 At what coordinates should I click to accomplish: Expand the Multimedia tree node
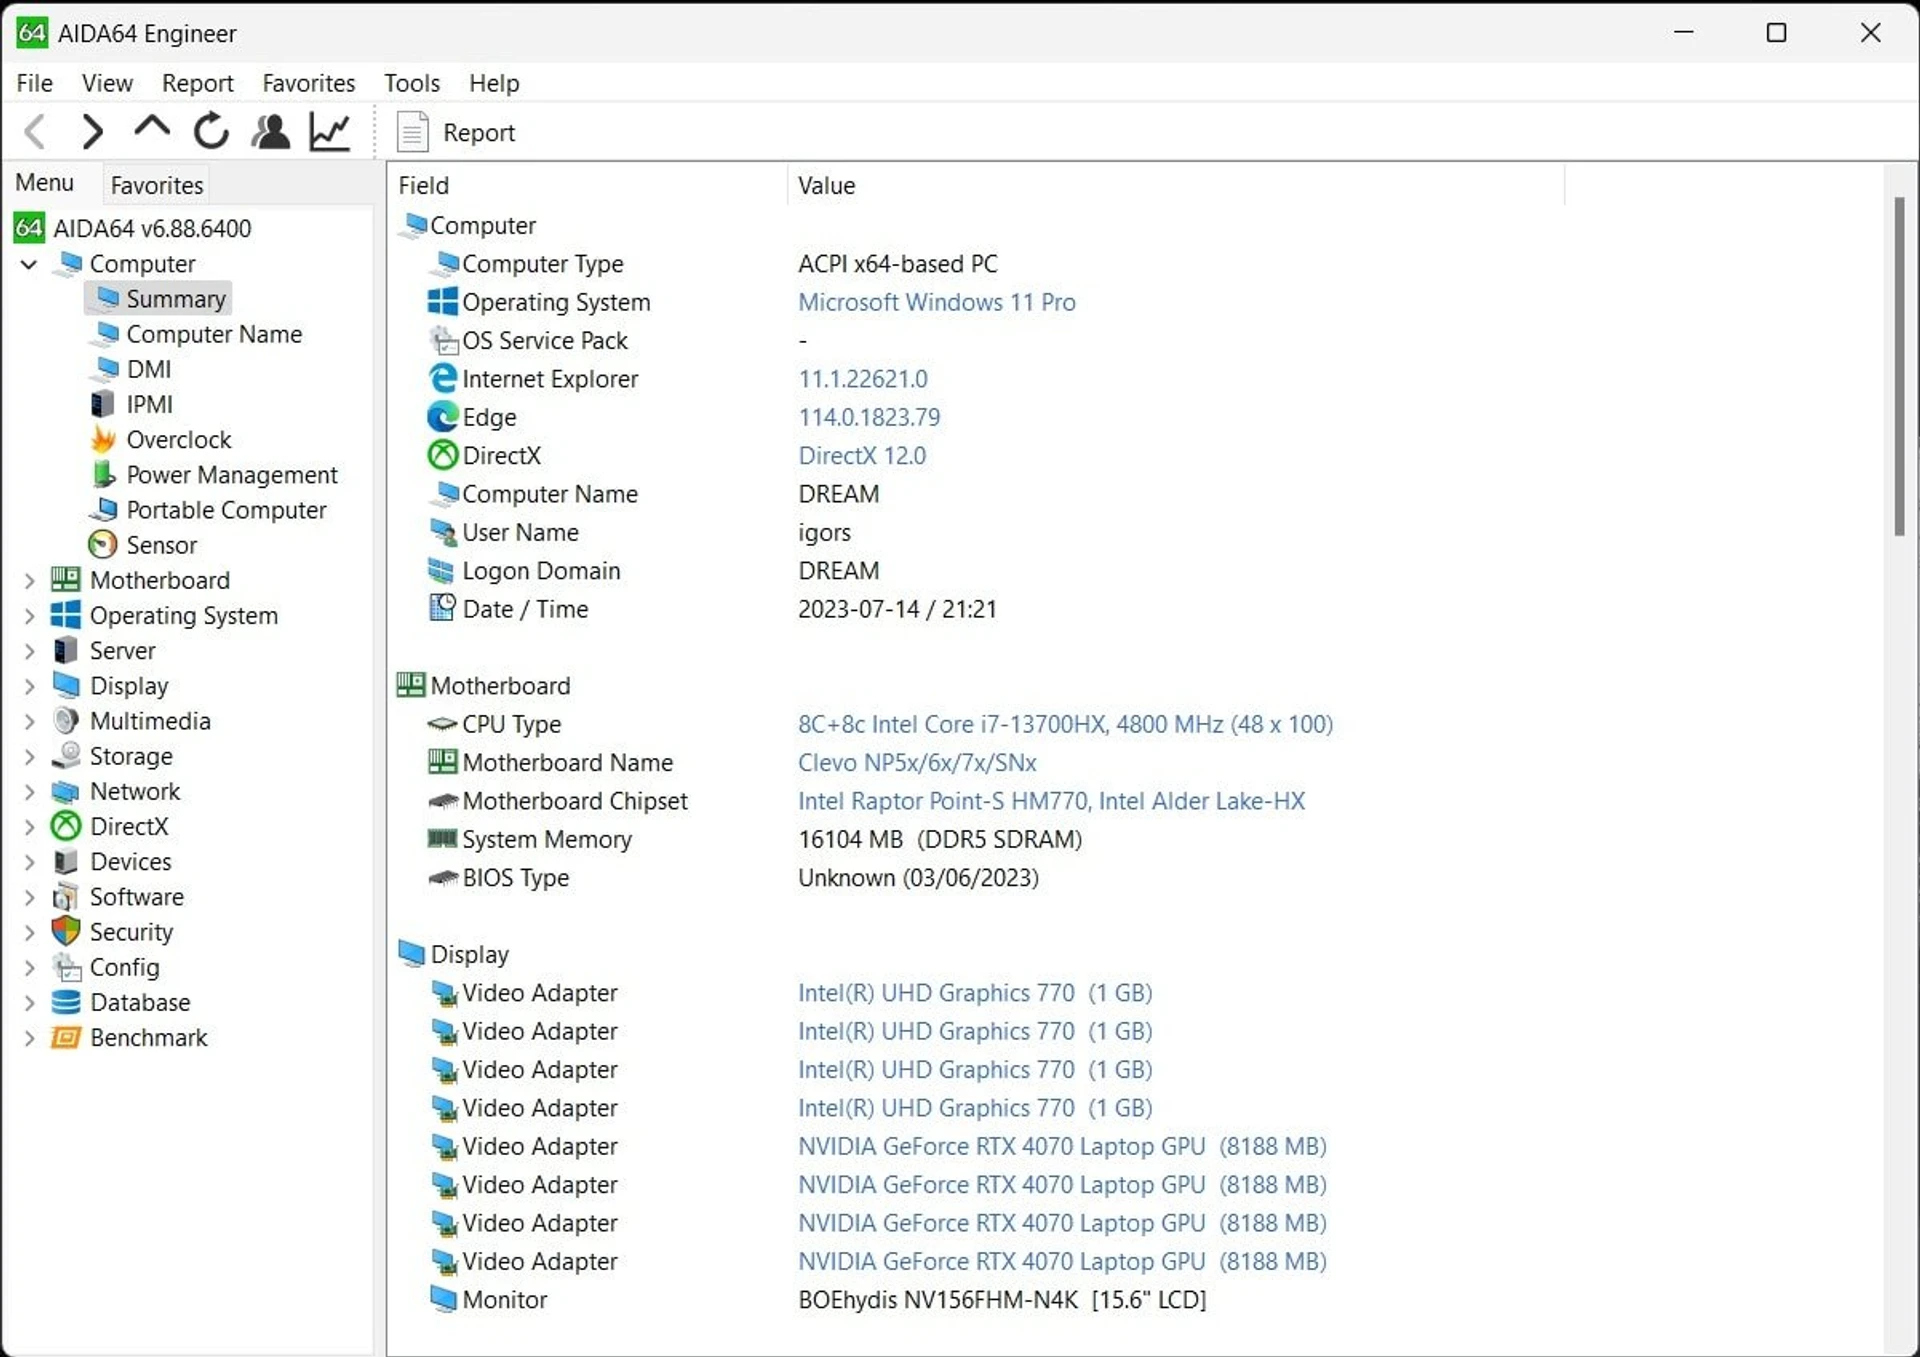click(x=29, y=721)
